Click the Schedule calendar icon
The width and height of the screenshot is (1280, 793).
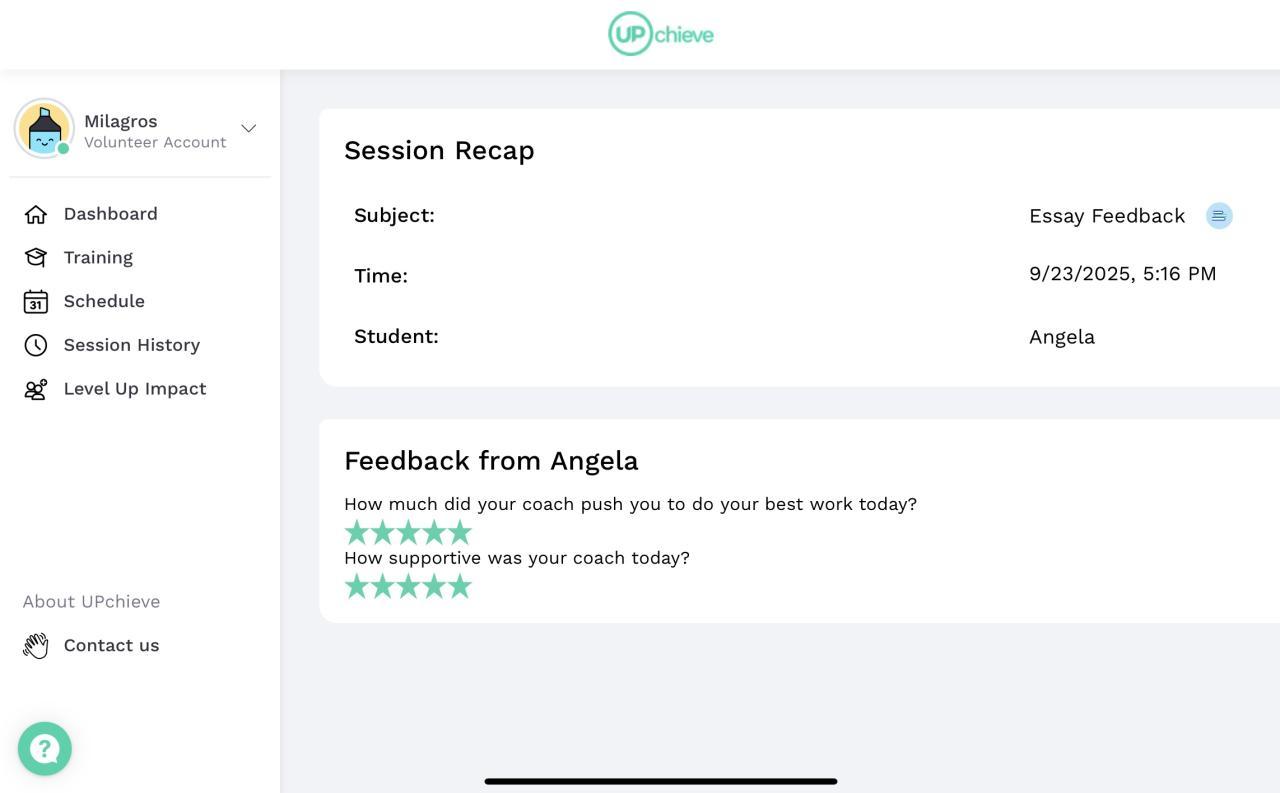36,302
